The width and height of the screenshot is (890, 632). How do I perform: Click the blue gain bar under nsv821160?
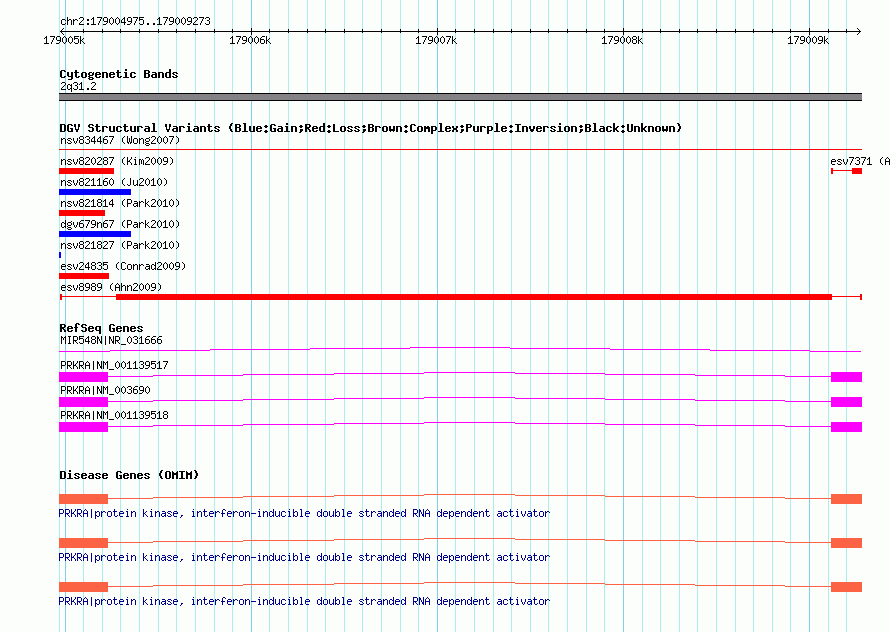(x=95, y=192)
